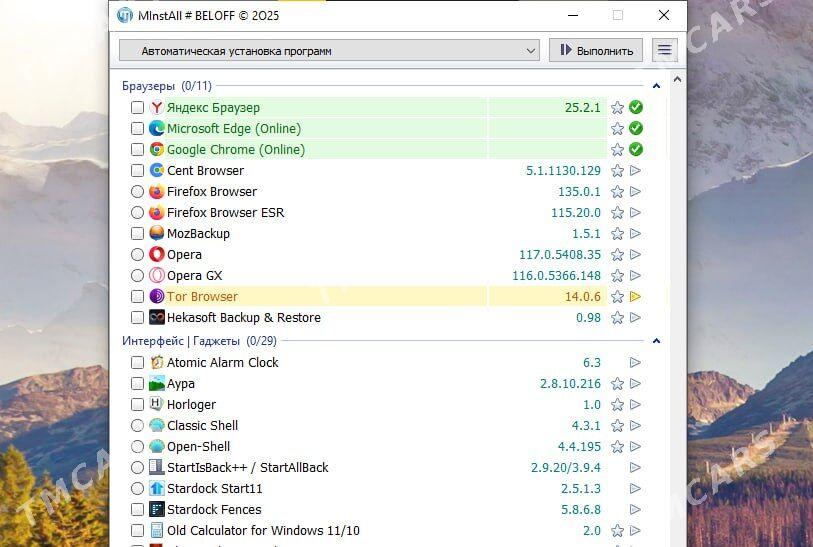The image size is (813, 547).
Task: Choose the Open-Shell radio button
Action: 137,446
